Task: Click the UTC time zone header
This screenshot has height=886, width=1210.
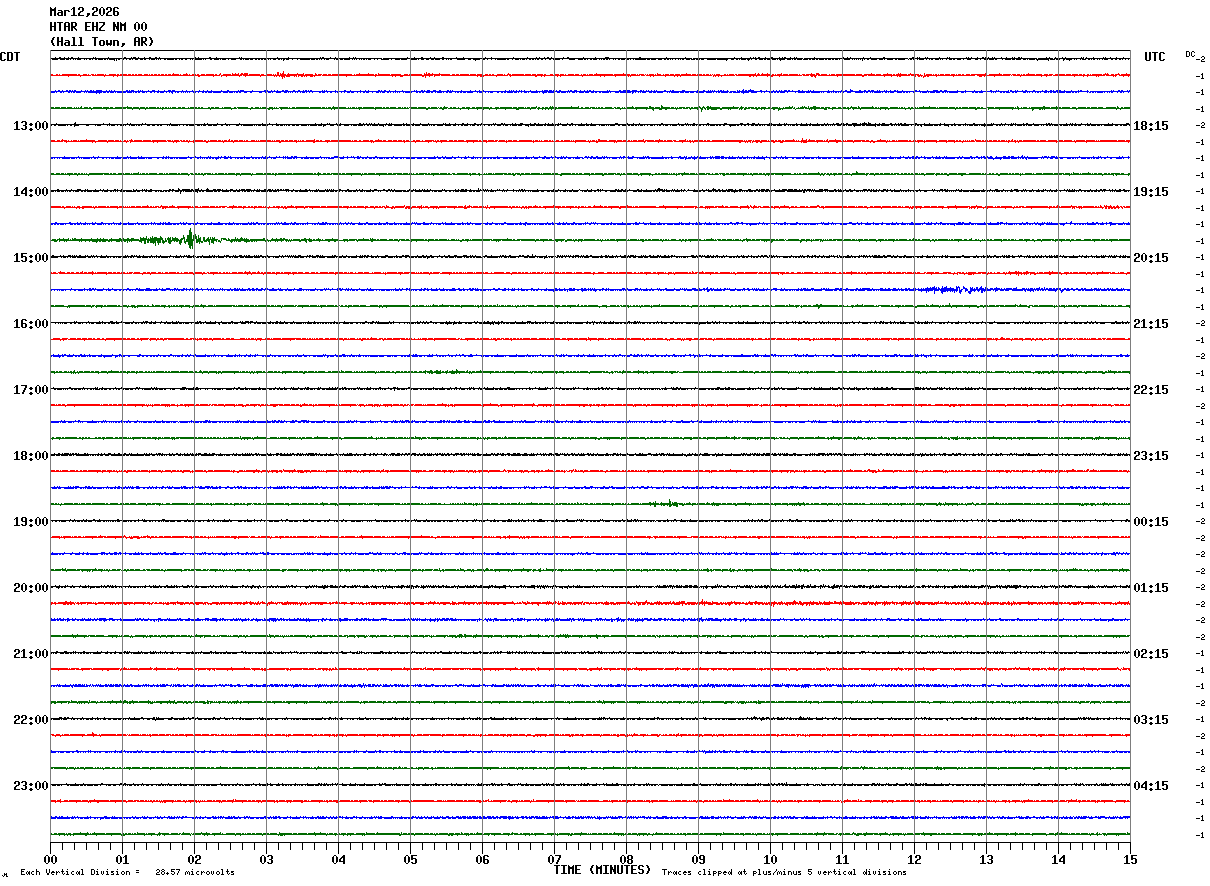Action: pyautogui.click(x=1155, y=57)
